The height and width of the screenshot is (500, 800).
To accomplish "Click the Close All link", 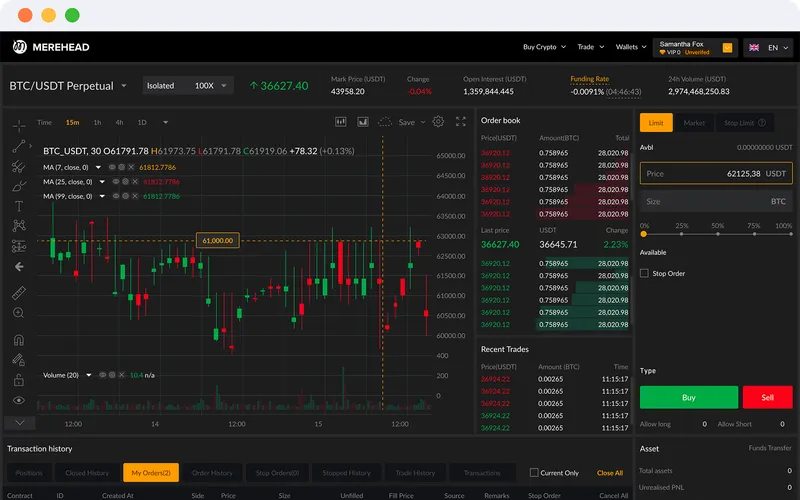I will click(610, 473).
